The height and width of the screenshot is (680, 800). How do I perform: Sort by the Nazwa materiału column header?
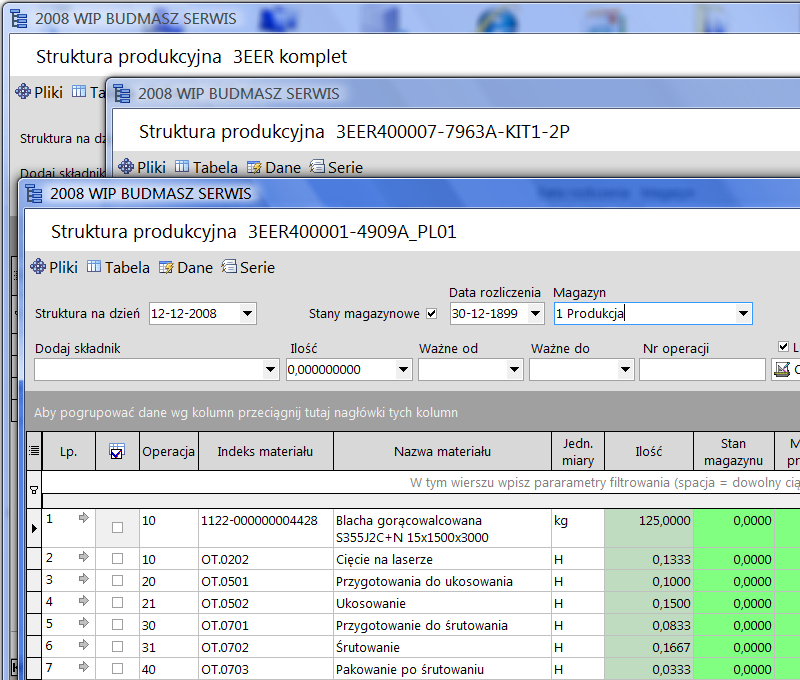click(442, 451)
